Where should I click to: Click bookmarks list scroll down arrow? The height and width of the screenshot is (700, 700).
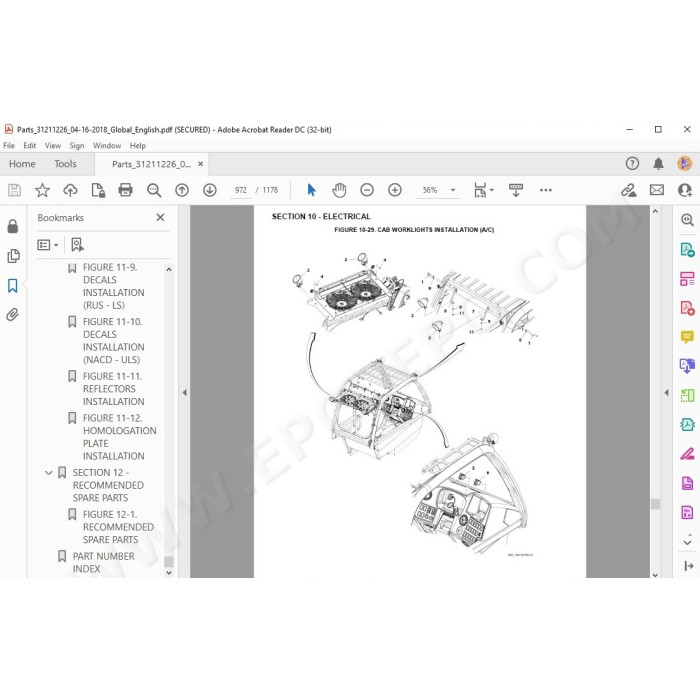click(x=169, y=572)
